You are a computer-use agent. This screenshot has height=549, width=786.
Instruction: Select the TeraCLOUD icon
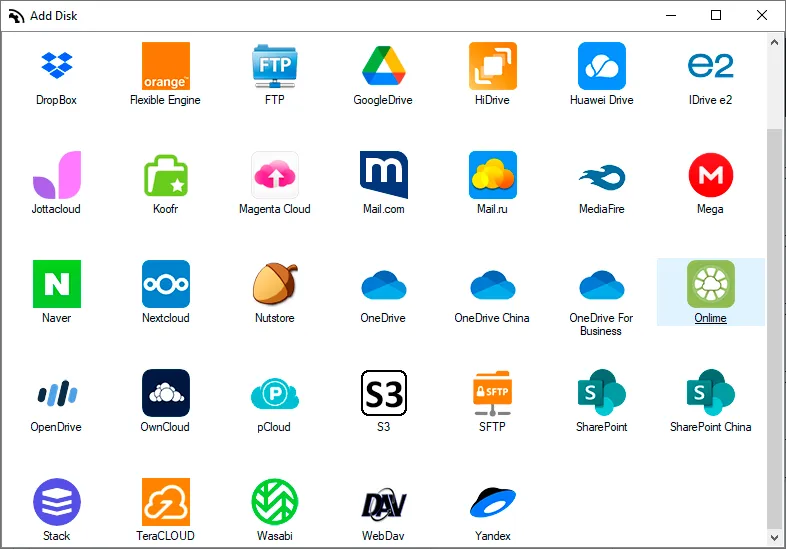pyautogui.click(x=166, y=502)
